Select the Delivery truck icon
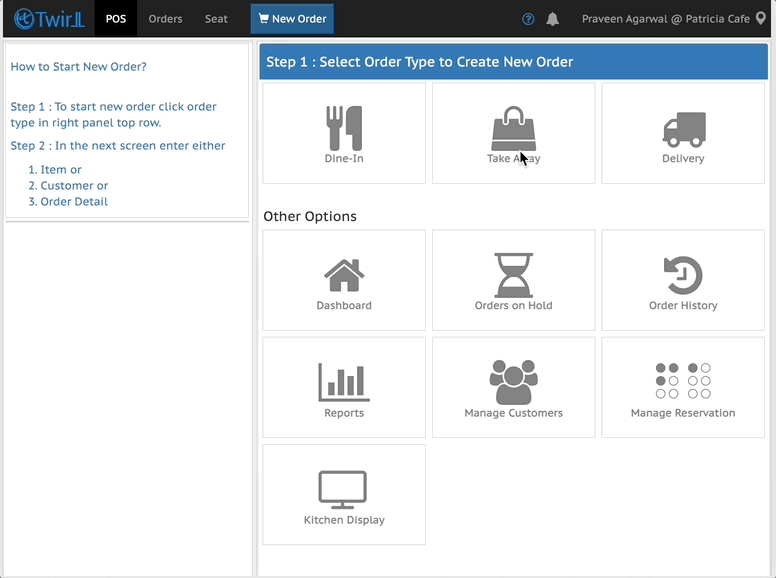The height and width of the screenshot is (578, 776). pyautogui.click(x=684, y=130)
